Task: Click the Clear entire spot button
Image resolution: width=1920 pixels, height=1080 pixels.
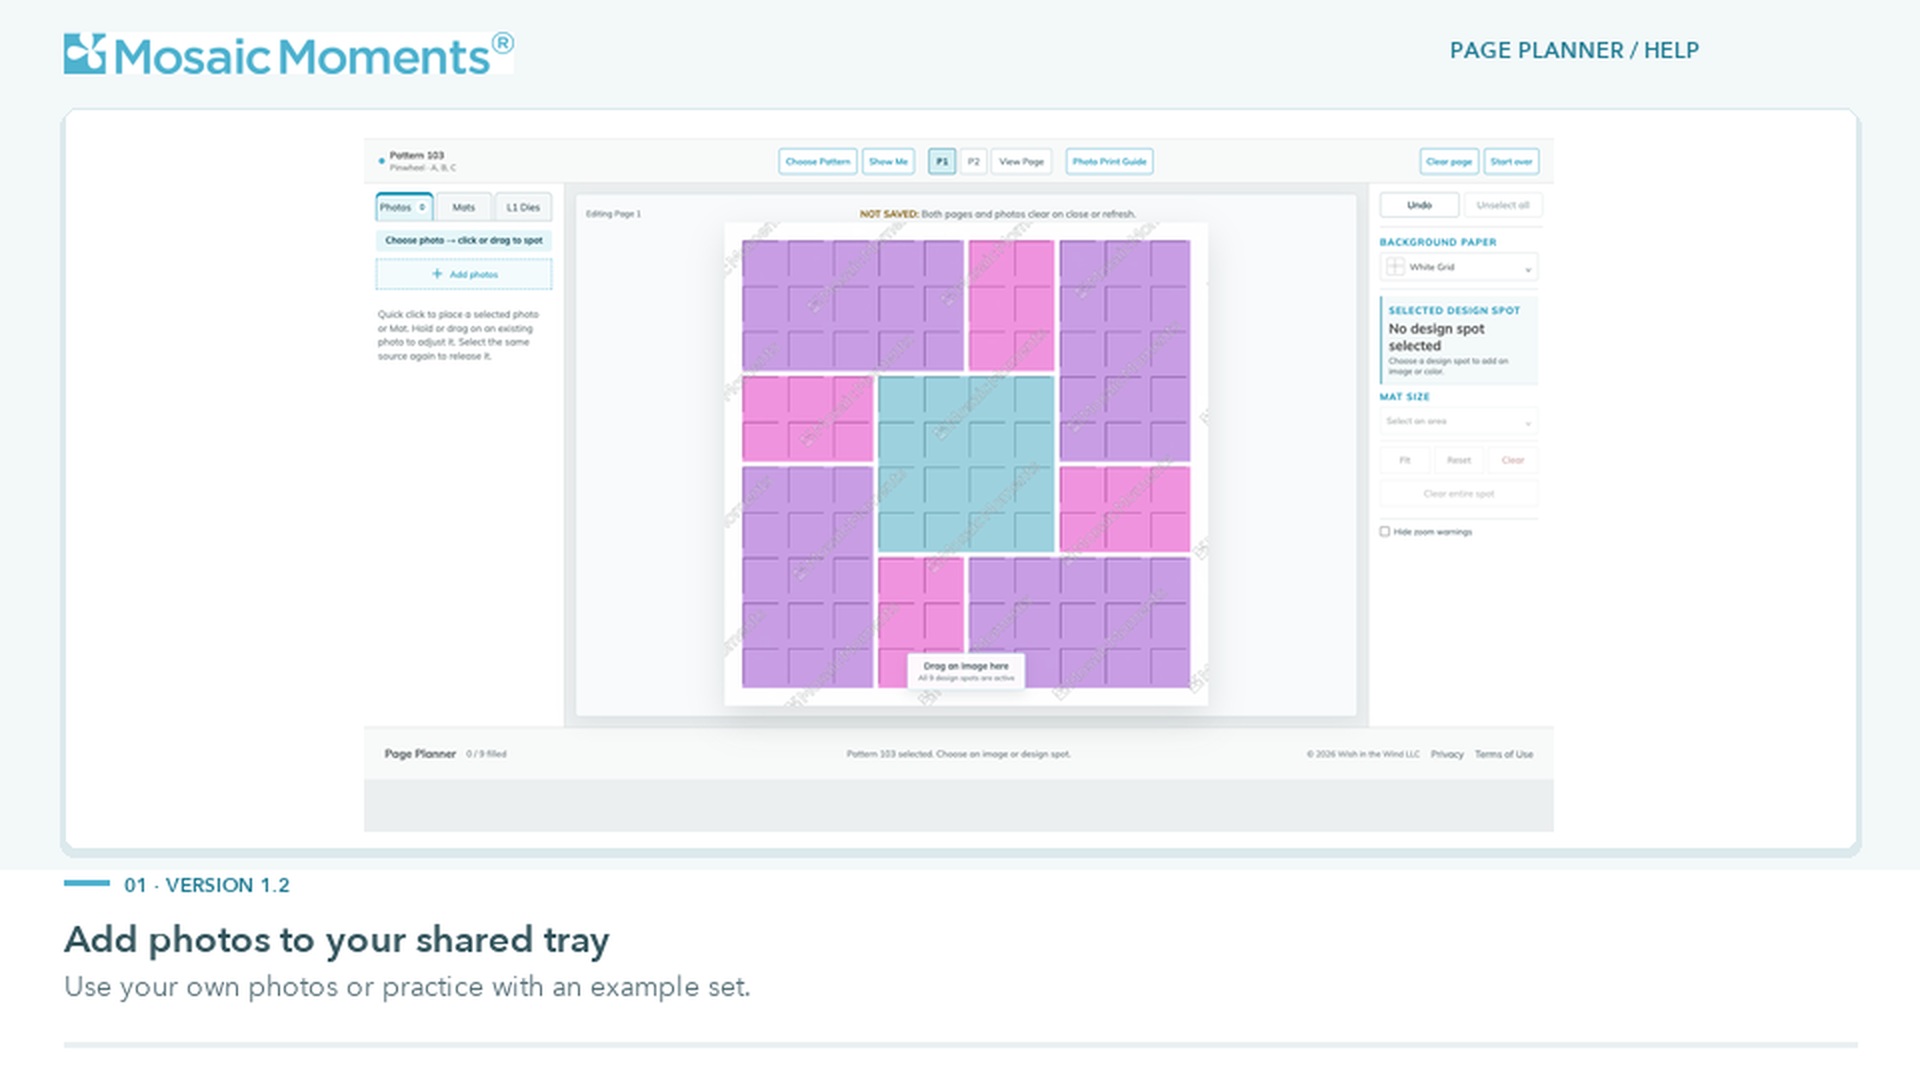Action: point(1459,494)
